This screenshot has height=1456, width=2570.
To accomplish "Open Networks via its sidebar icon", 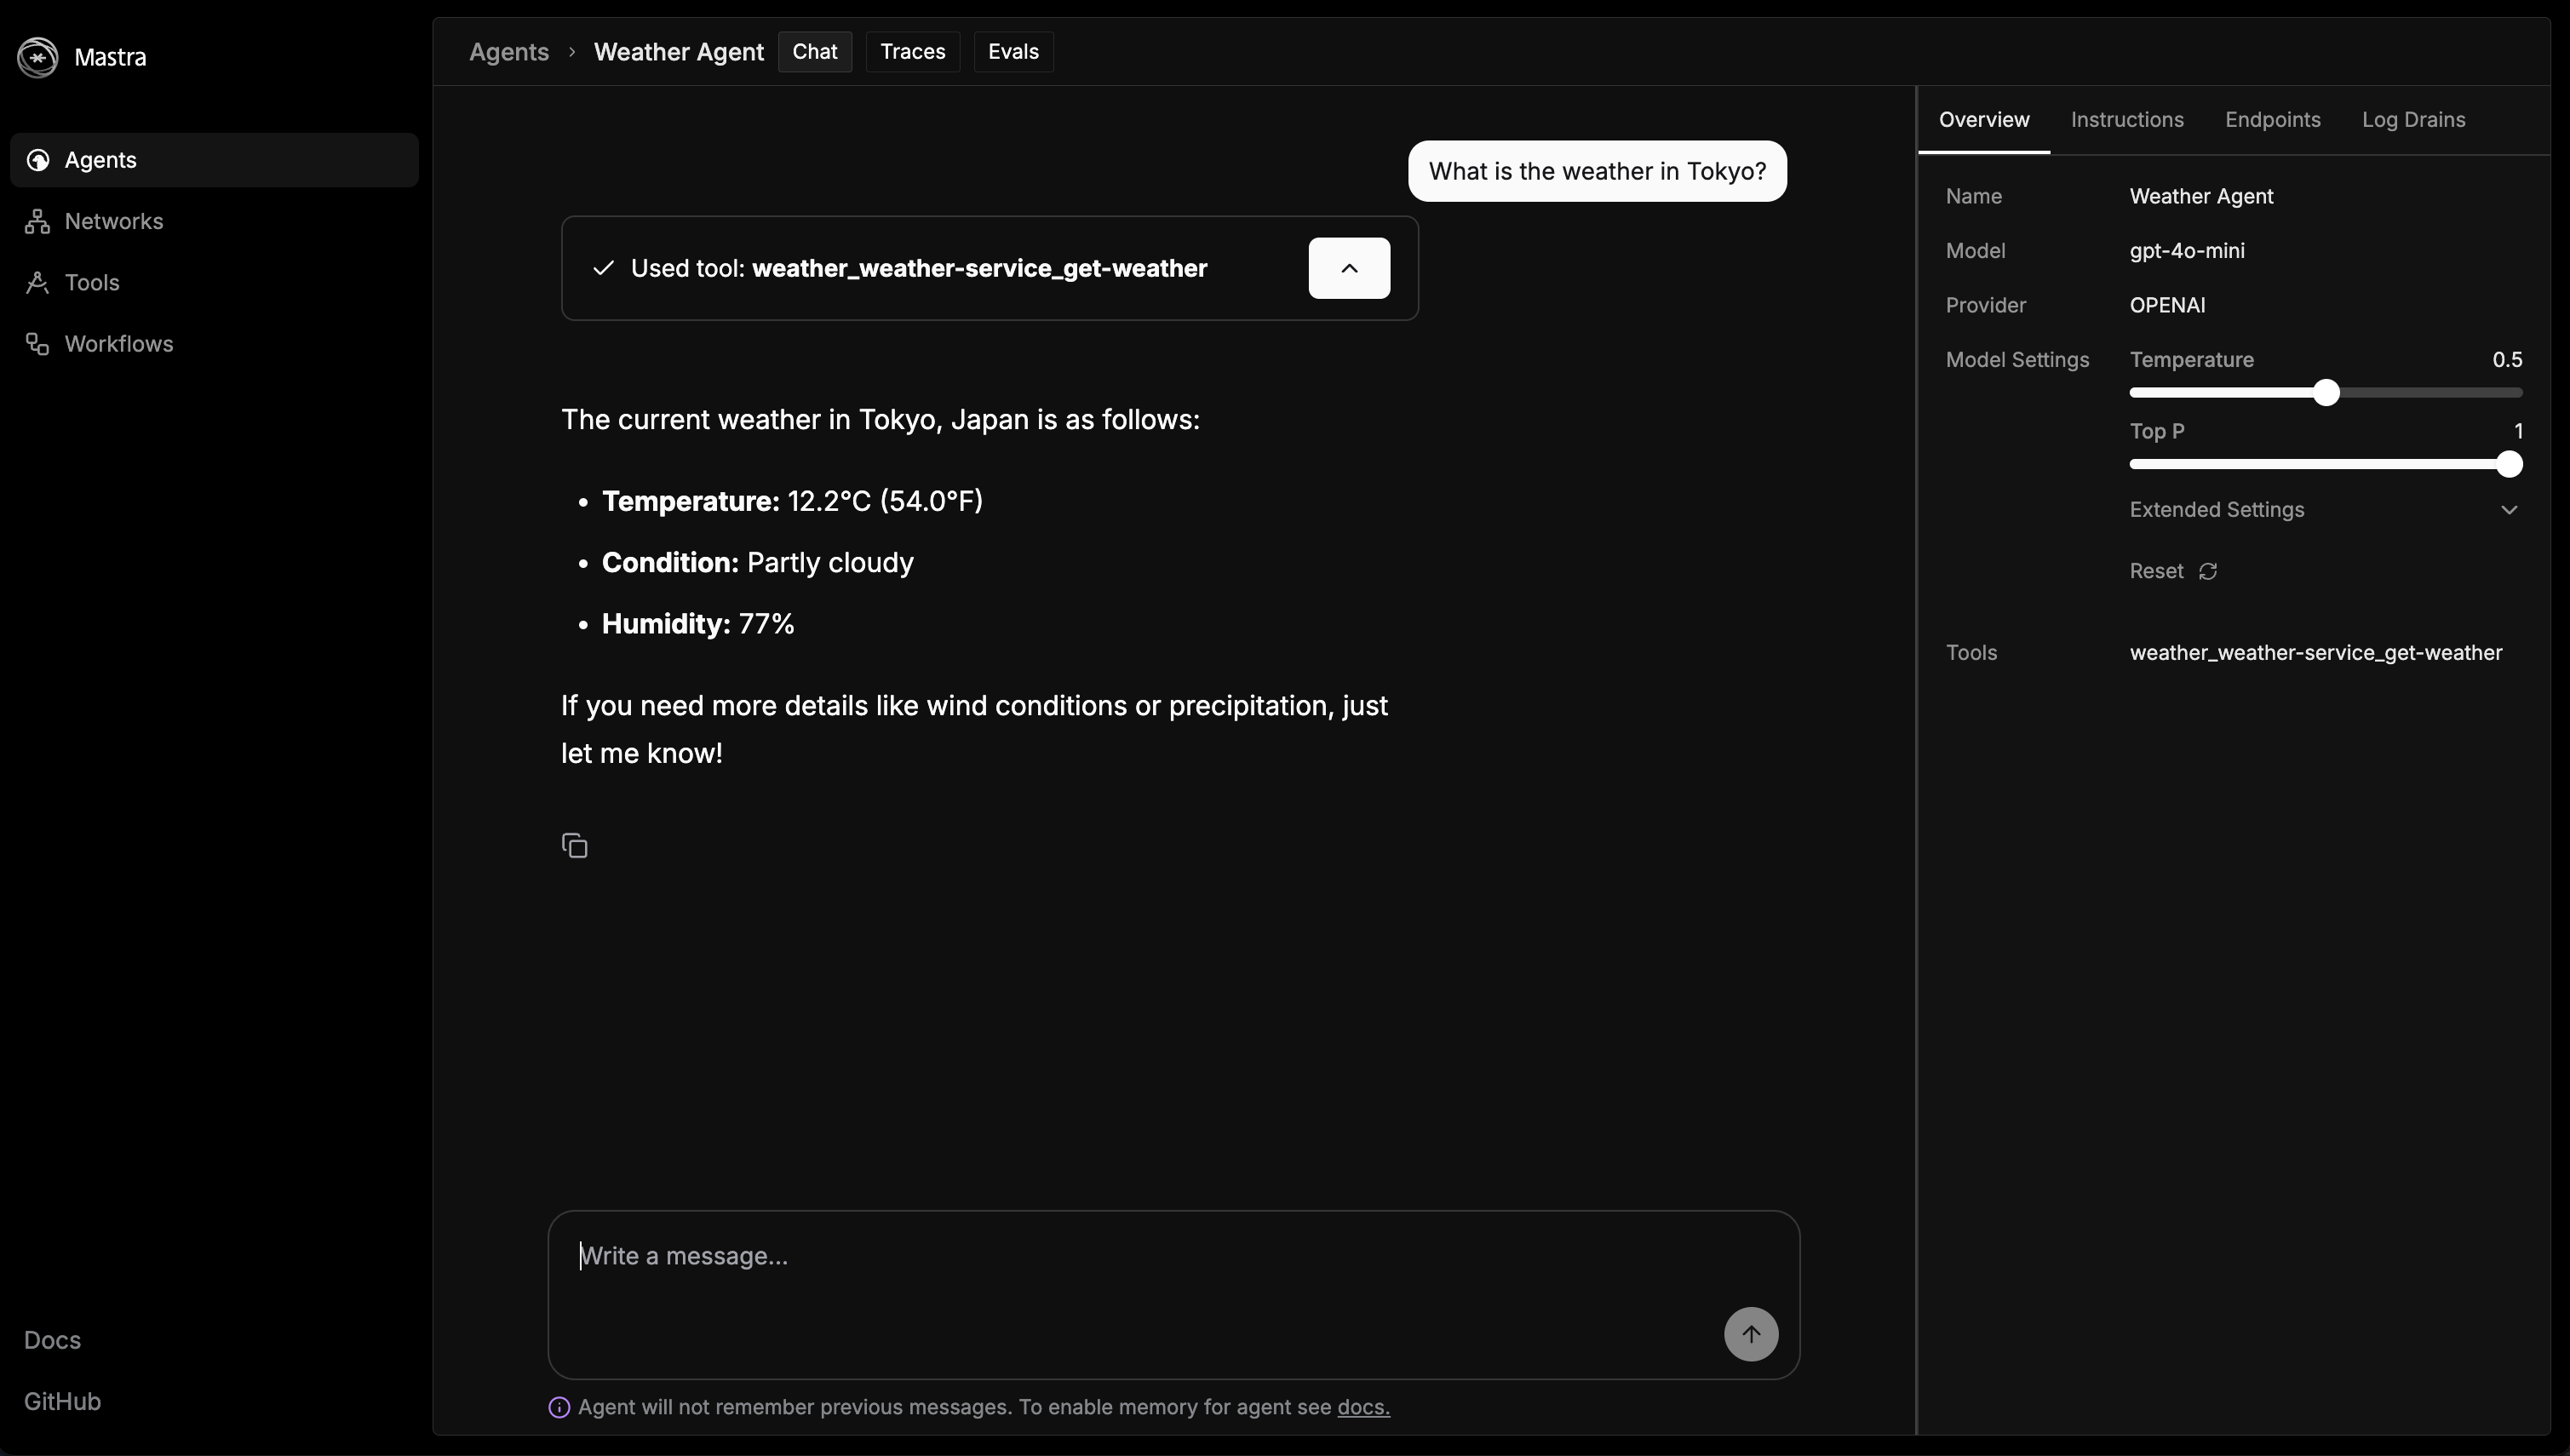I will click(x=38, y=221).
